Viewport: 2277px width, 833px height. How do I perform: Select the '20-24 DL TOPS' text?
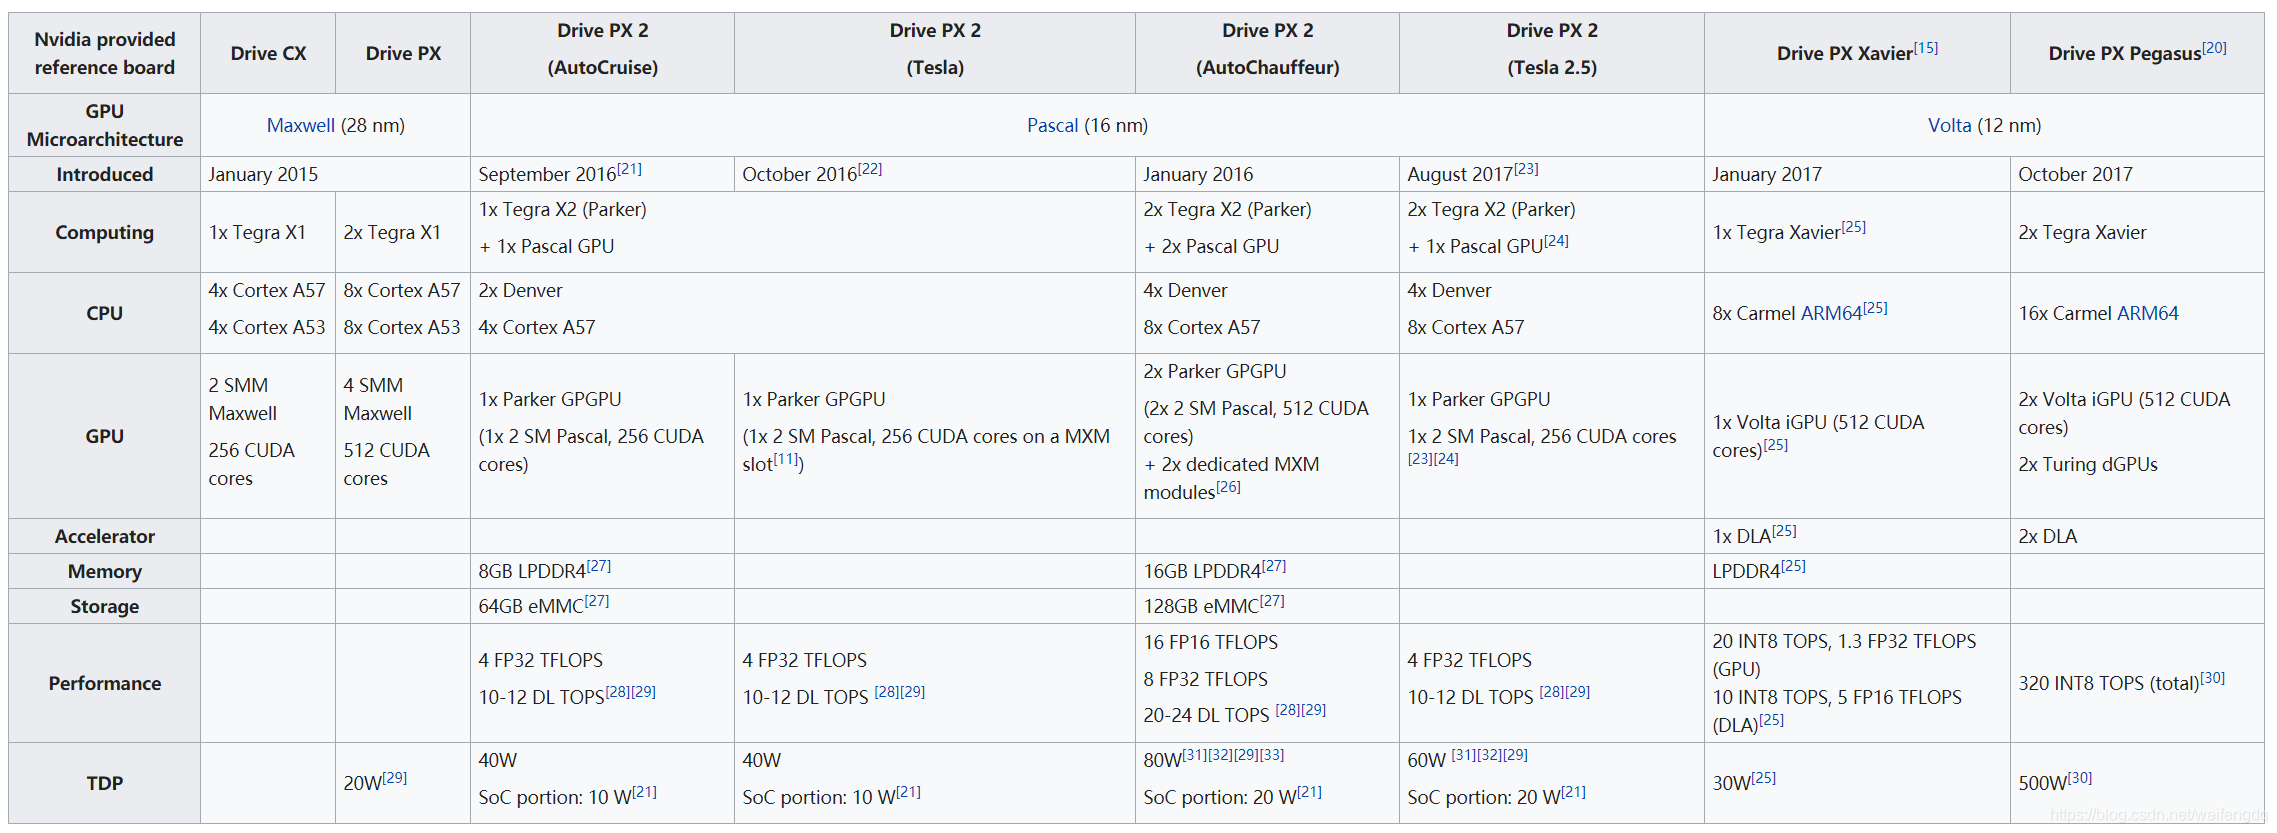(x=1206, y=715)
